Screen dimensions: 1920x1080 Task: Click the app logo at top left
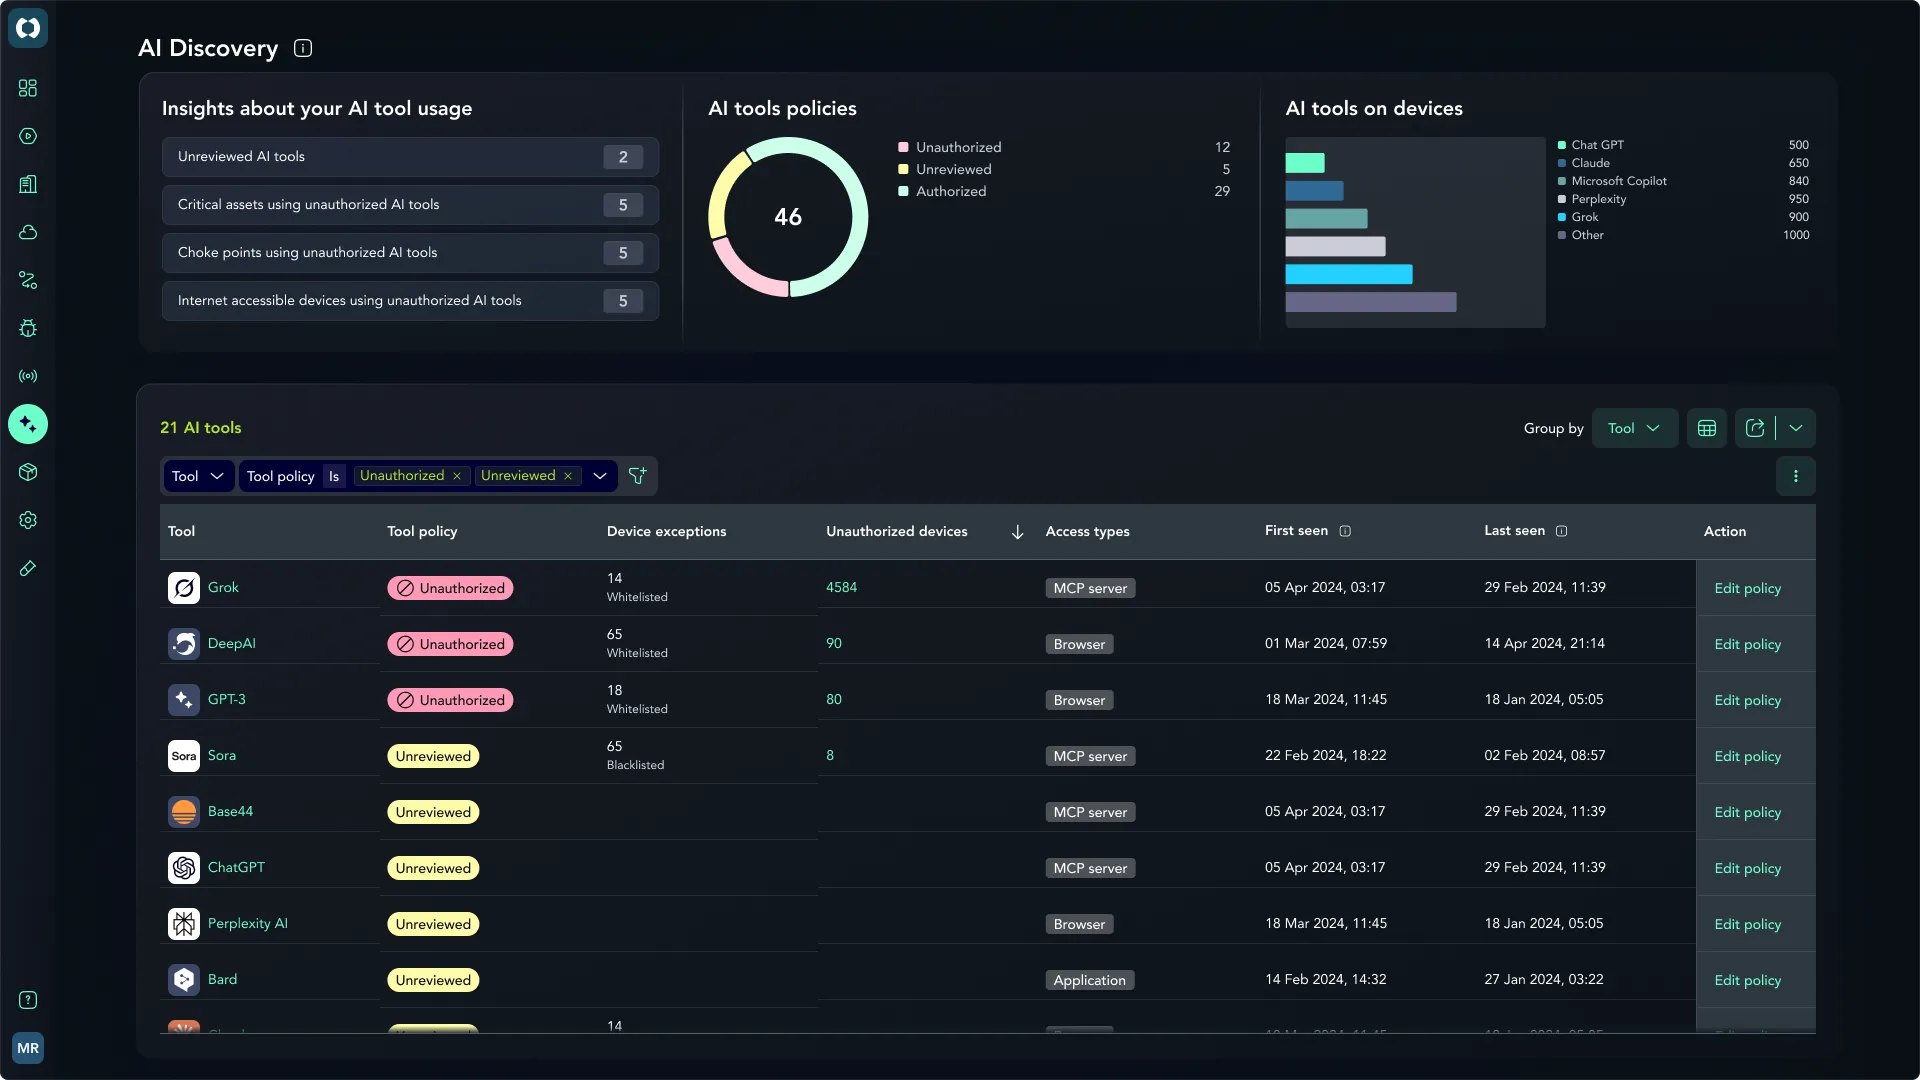coord(28,28)
